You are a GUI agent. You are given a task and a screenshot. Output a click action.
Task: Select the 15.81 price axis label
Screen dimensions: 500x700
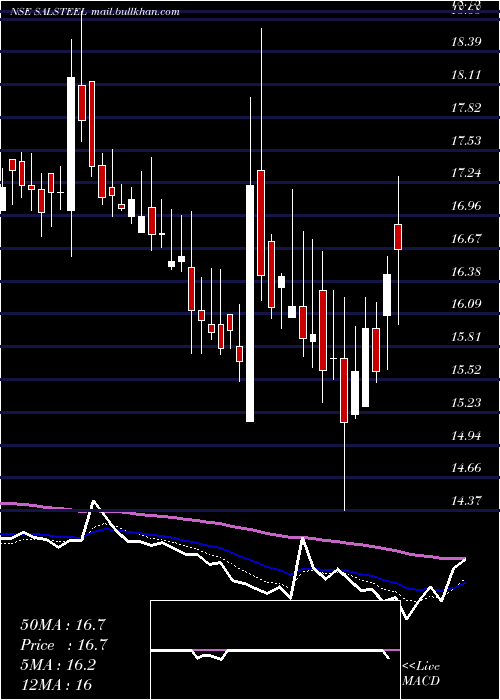[x=466, y=337]
